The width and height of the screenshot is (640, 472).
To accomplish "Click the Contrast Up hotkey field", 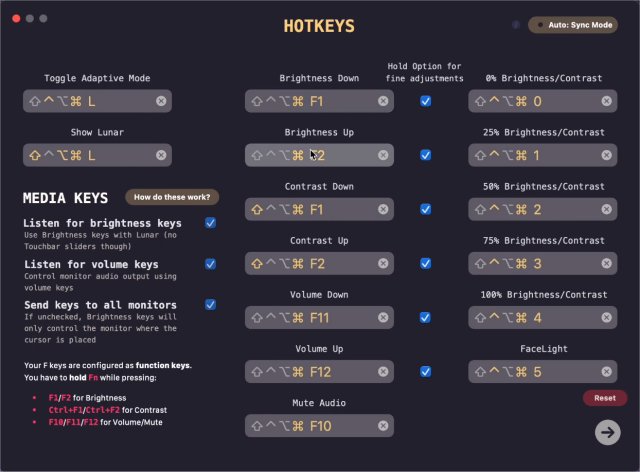I will [310, 263].
